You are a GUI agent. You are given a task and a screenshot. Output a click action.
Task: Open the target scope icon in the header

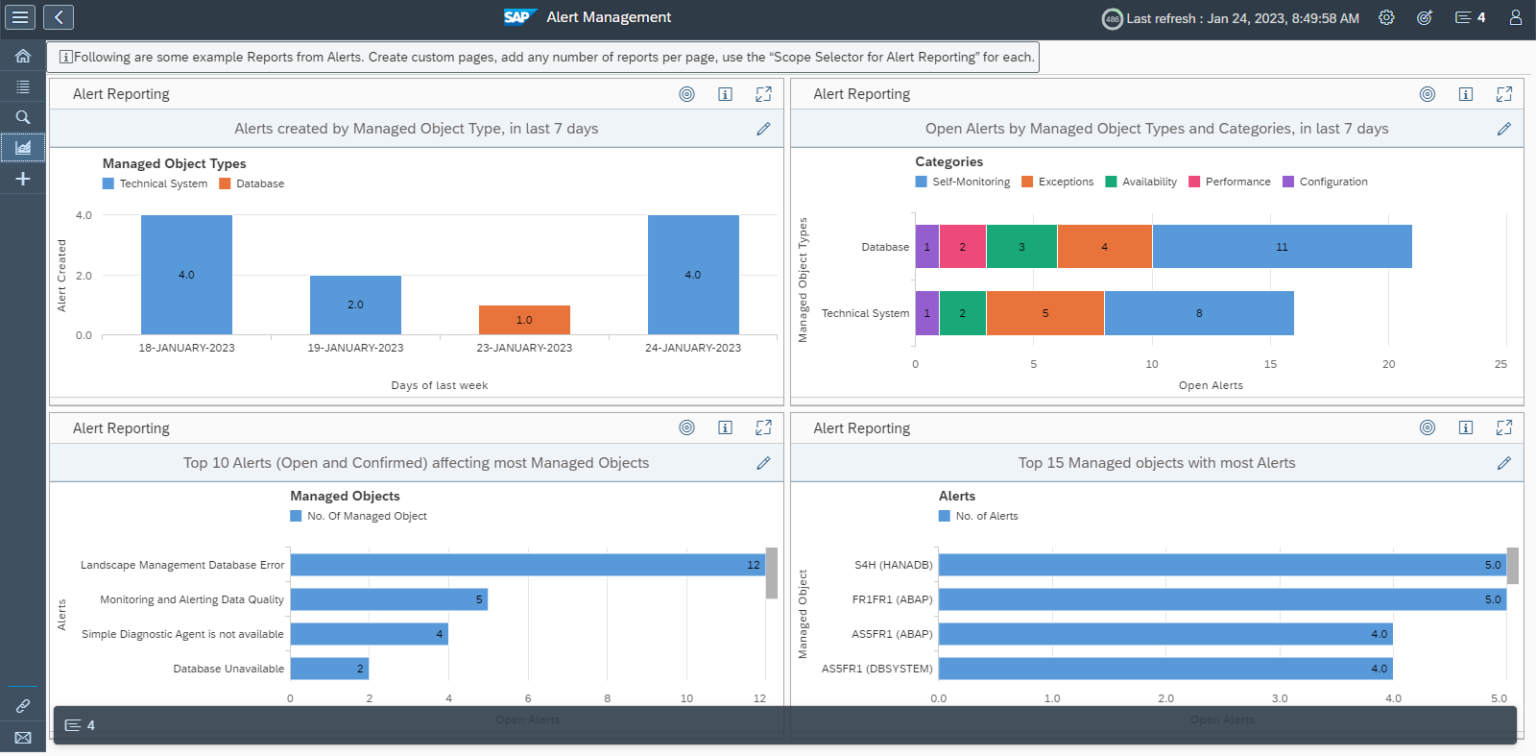point(1425,17)
